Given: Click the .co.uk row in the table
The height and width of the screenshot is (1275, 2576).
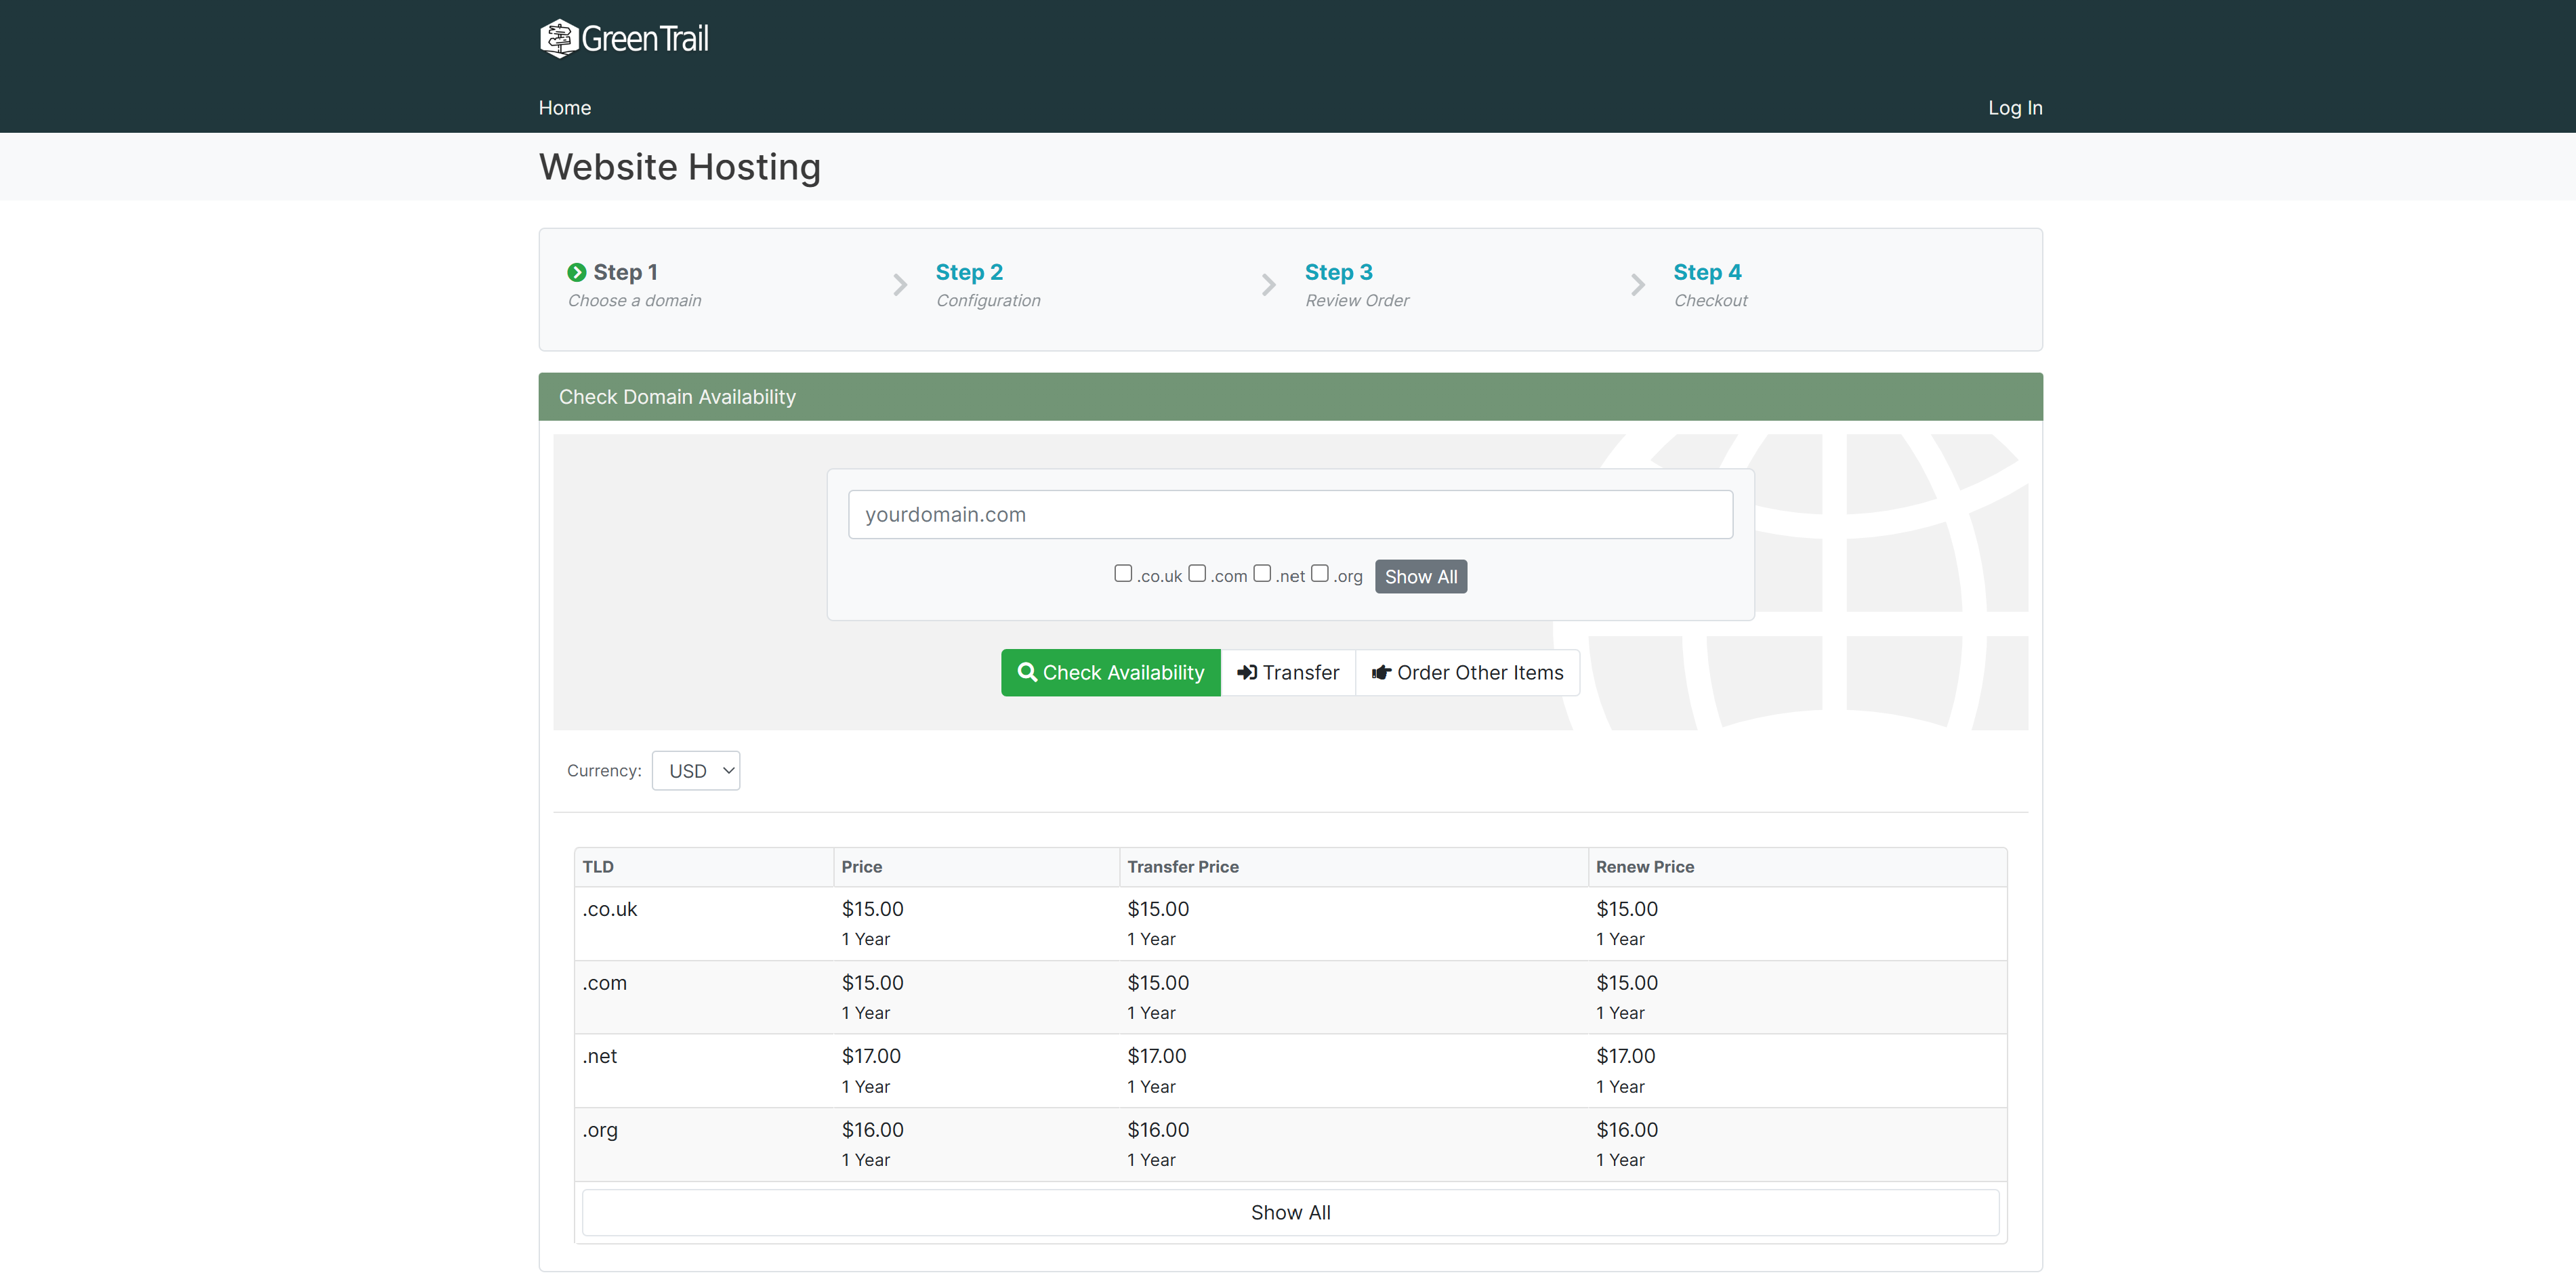Looking at the screenshot, I should (1290, 924).
